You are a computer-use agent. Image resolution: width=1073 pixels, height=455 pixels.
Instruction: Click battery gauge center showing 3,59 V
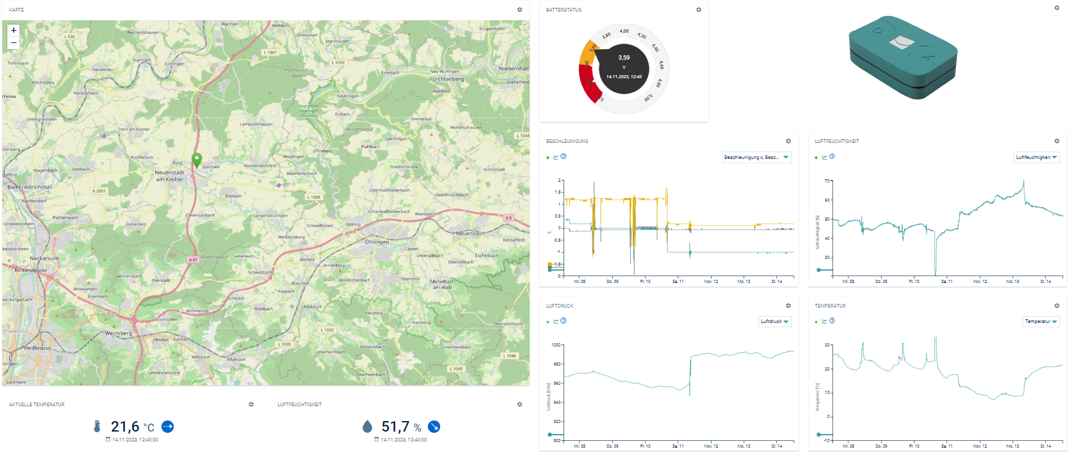pyautogui.click(x=623, y=70)
